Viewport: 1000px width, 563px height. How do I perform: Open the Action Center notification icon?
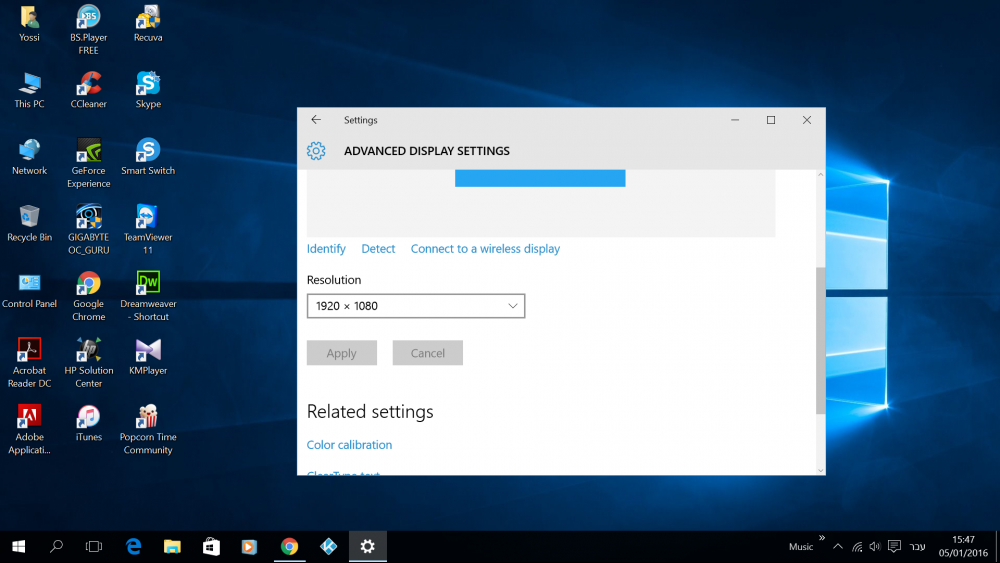click(x=894, y=546)
